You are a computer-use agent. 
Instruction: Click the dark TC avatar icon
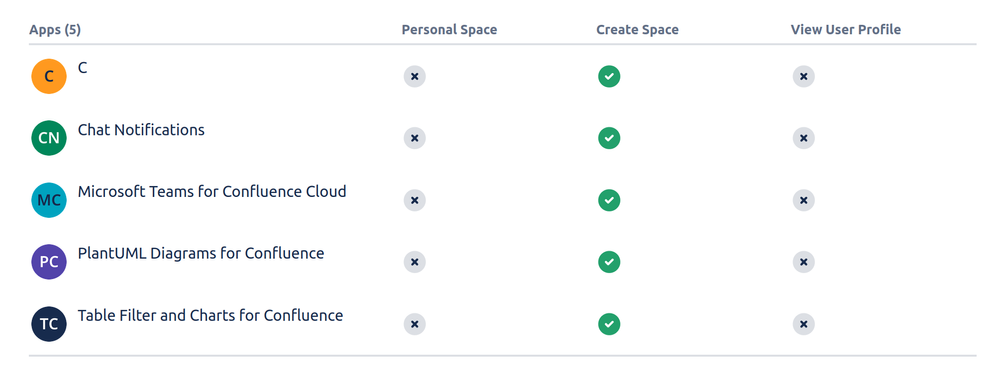click(49, 324)
